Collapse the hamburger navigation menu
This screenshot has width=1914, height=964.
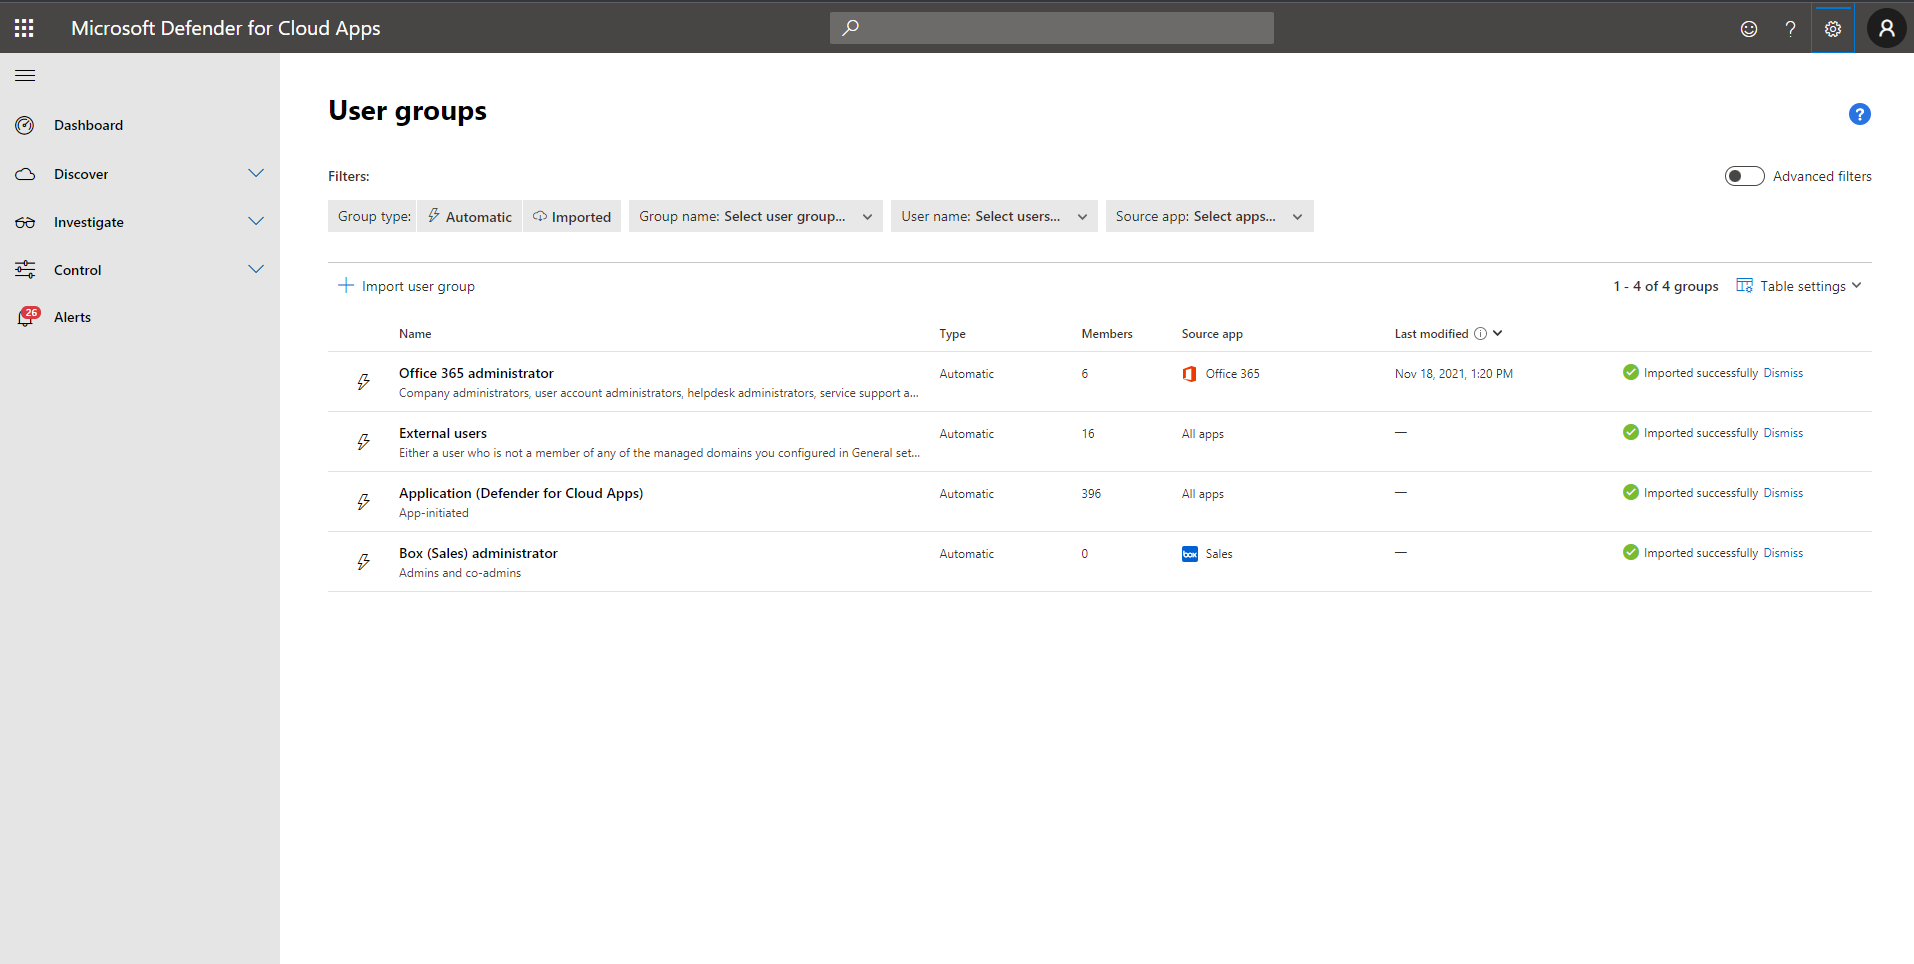point(25,76)
